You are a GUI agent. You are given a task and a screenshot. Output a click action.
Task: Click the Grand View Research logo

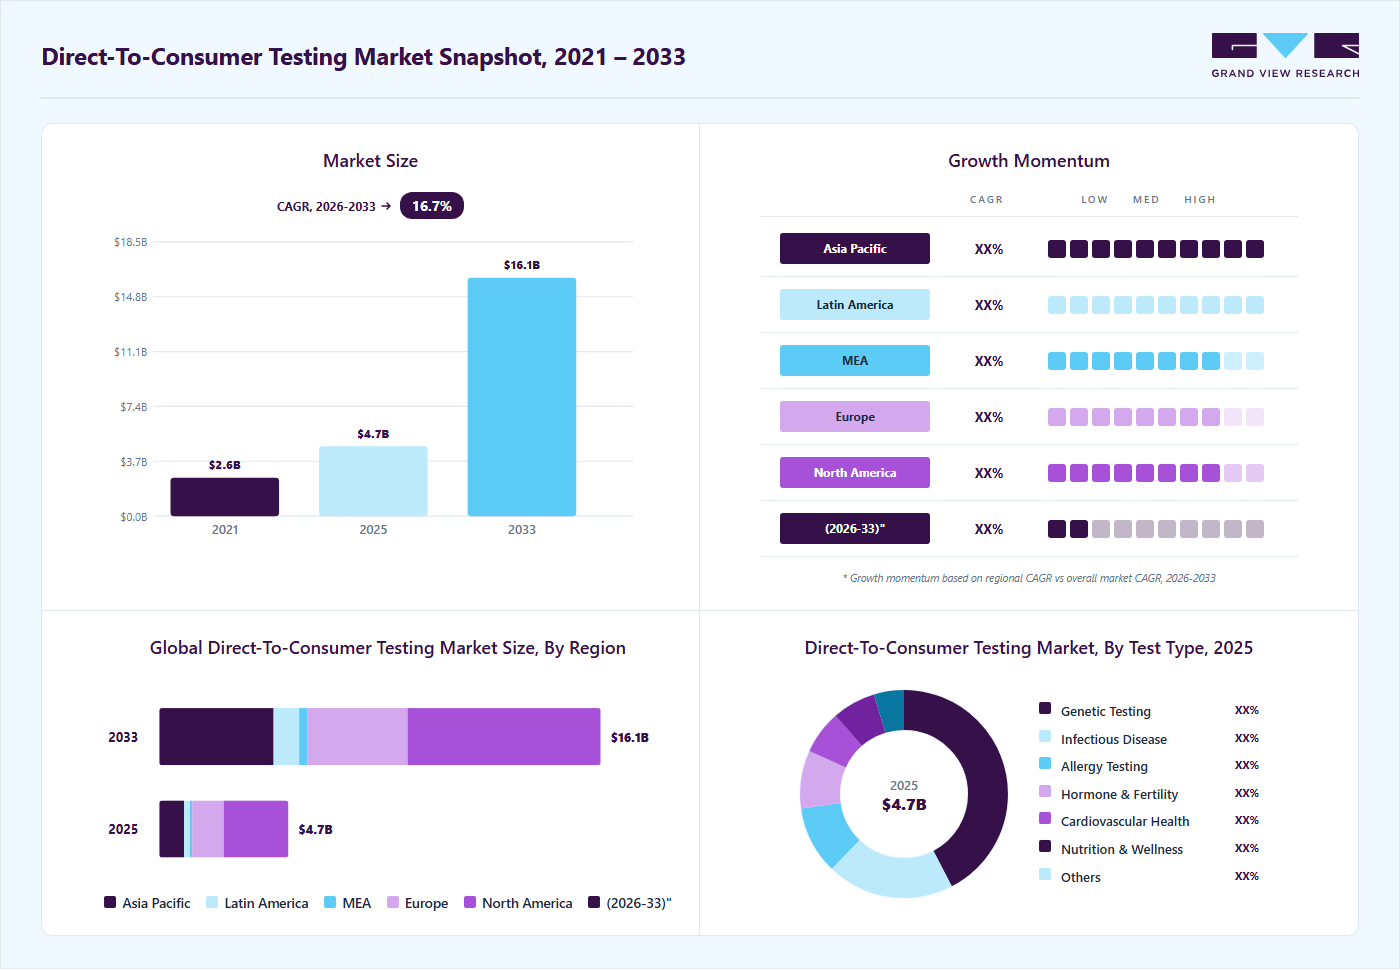1285,56
